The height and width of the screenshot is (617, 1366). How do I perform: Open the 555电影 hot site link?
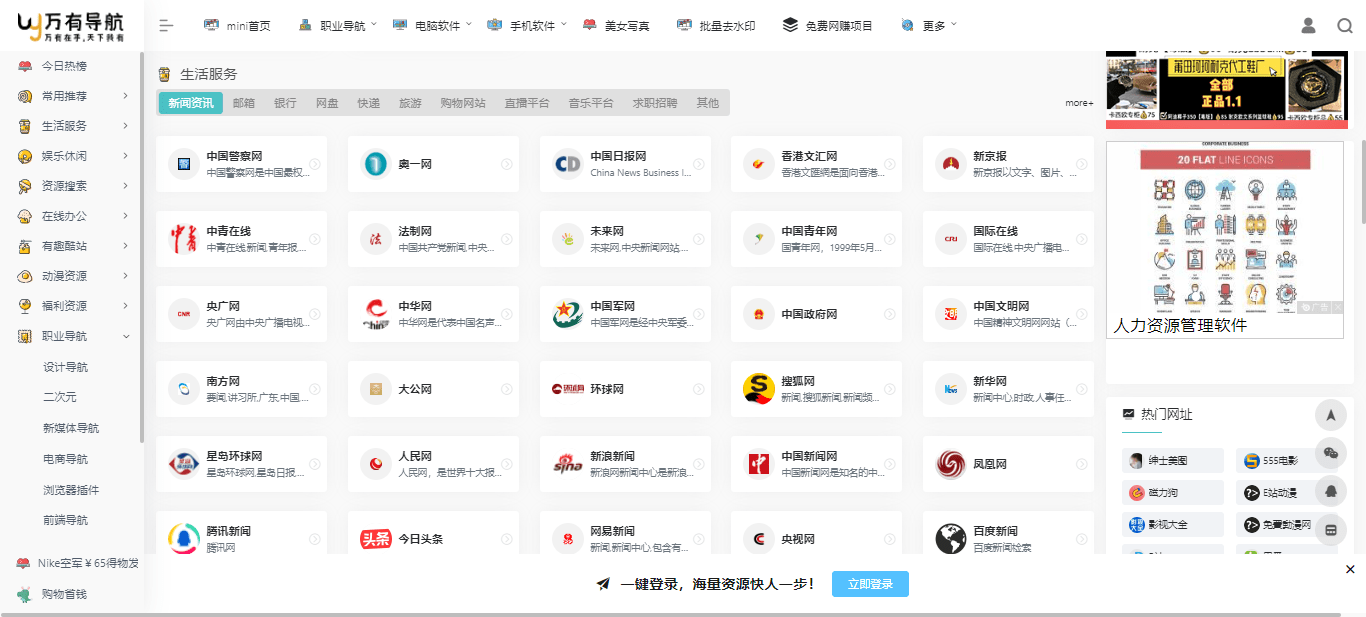pyautogui.click(x=1287, y=461)
